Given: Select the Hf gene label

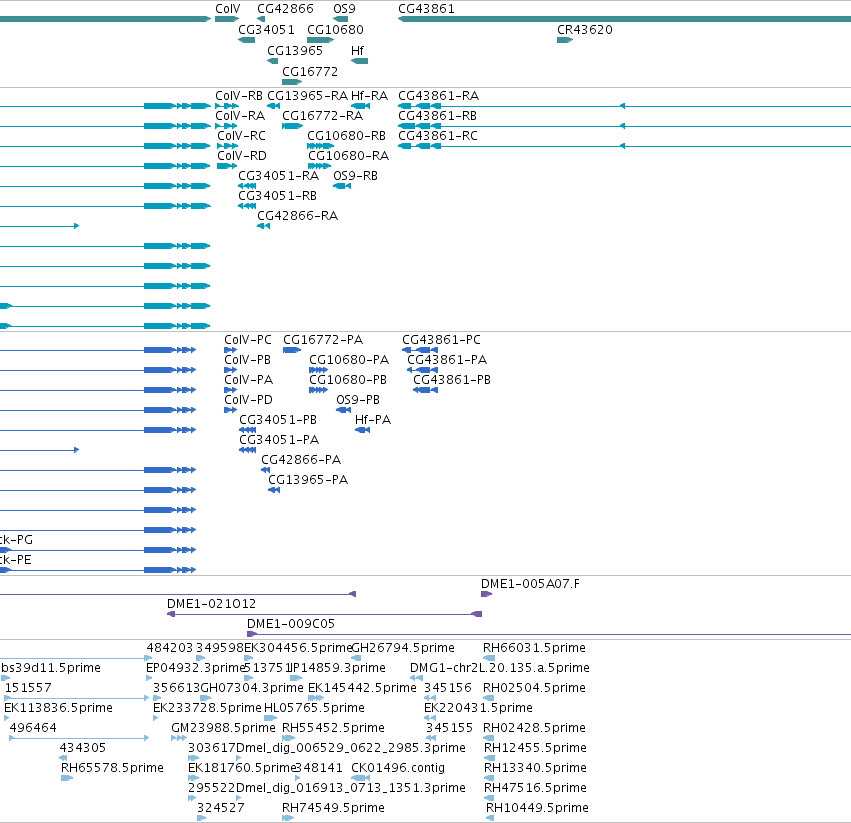Looking at the screenshot, I should [357, 50].
